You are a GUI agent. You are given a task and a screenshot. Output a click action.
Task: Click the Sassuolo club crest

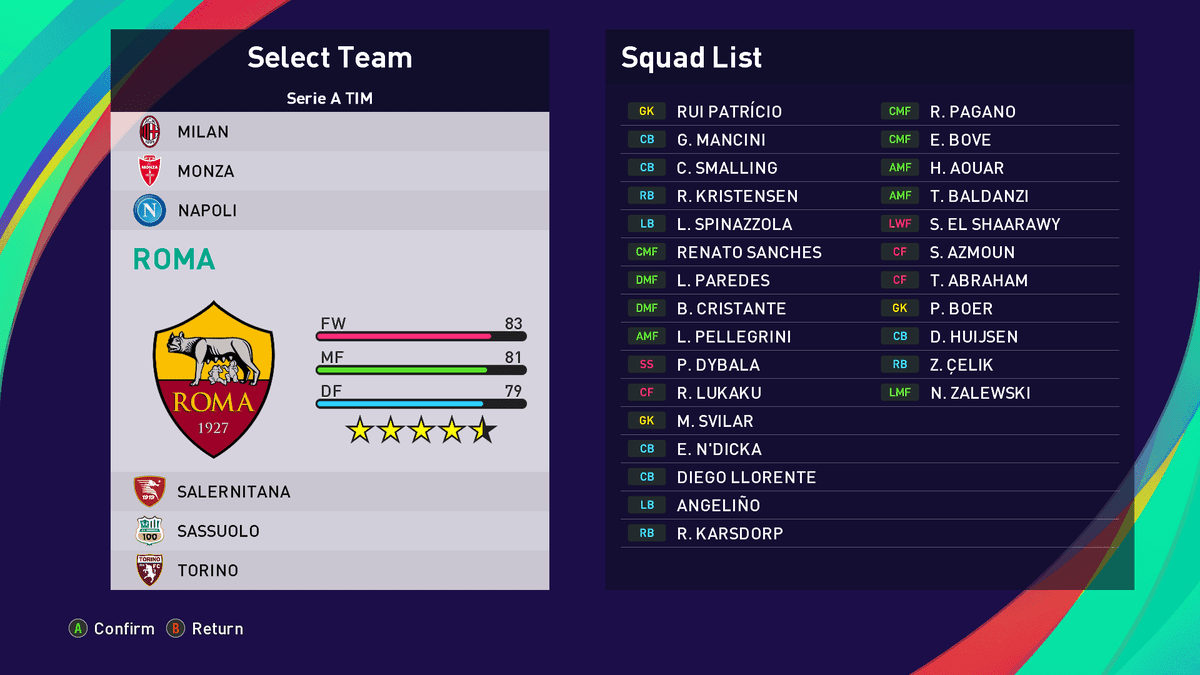click(x=149, y=531)
